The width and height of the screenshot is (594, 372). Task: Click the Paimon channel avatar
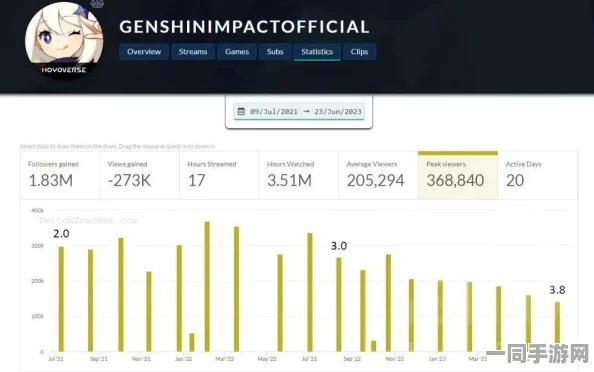[64, 41]
